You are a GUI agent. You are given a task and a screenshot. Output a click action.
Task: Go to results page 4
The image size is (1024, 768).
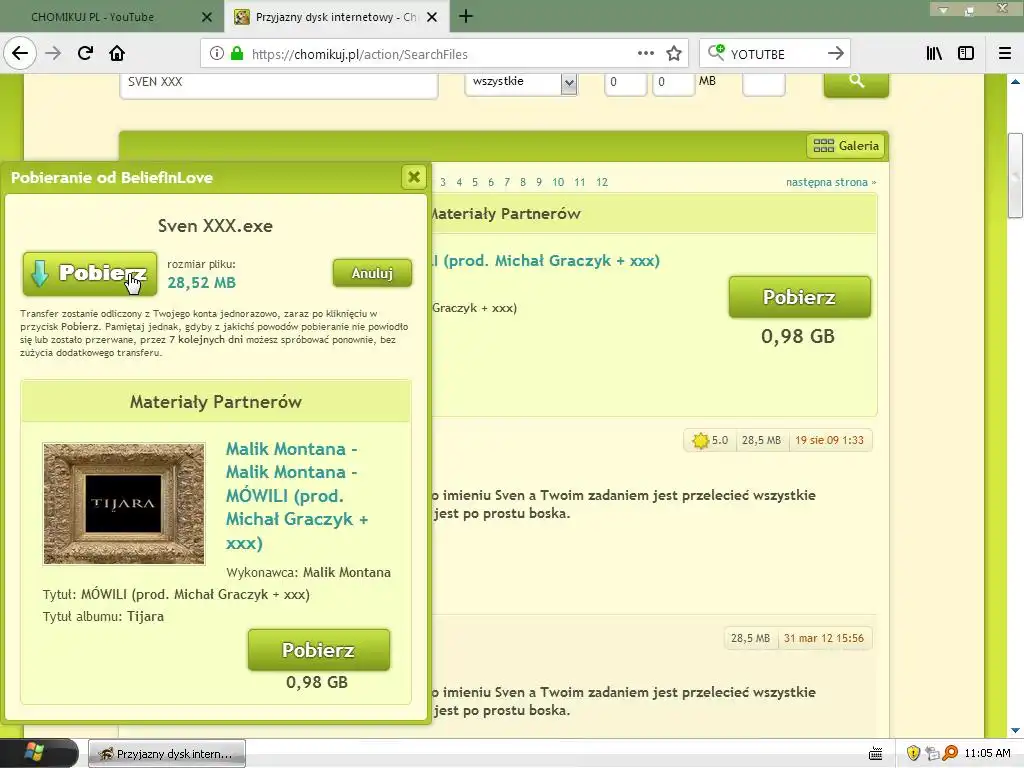(x=459, y=182)
